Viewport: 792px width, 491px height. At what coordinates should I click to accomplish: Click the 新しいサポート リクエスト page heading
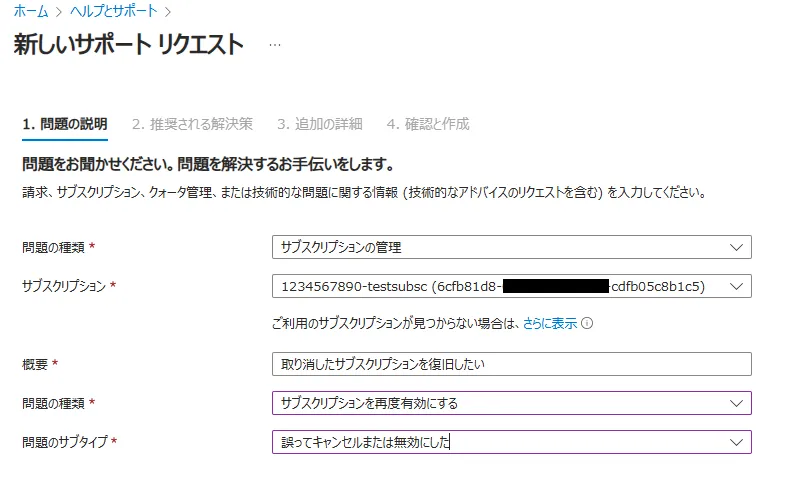[x=129, y=45]
